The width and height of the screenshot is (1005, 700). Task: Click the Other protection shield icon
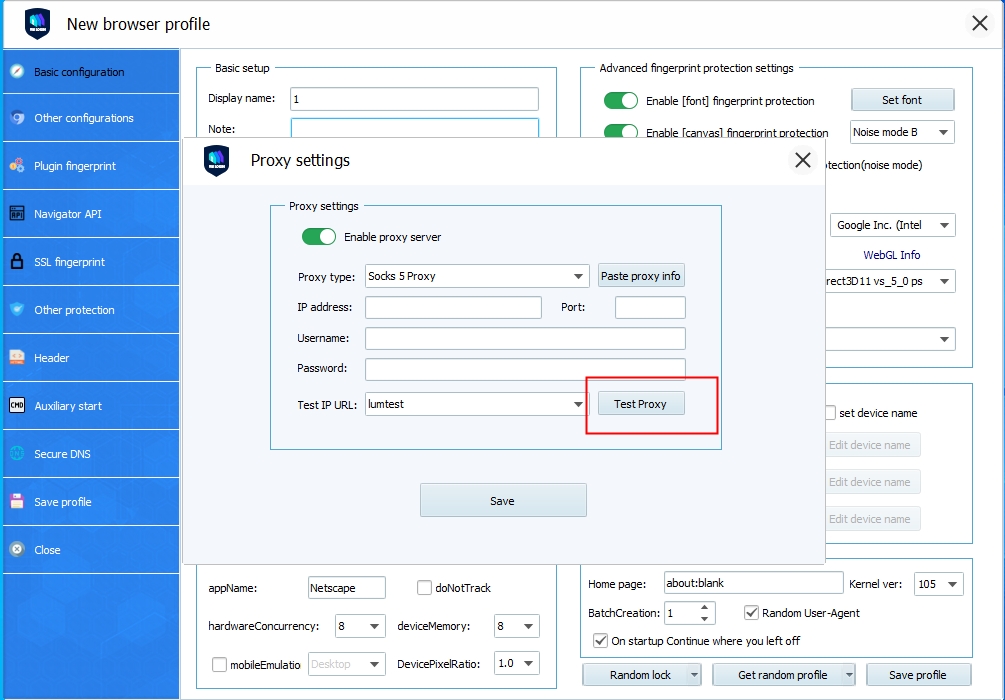coord(16,310)
